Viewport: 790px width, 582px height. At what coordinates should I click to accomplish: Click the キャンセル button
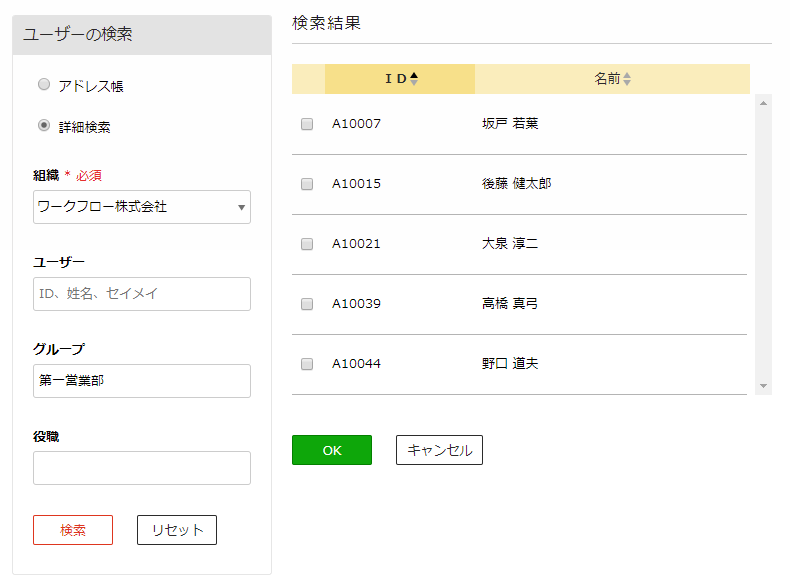(x=439, y=450)
